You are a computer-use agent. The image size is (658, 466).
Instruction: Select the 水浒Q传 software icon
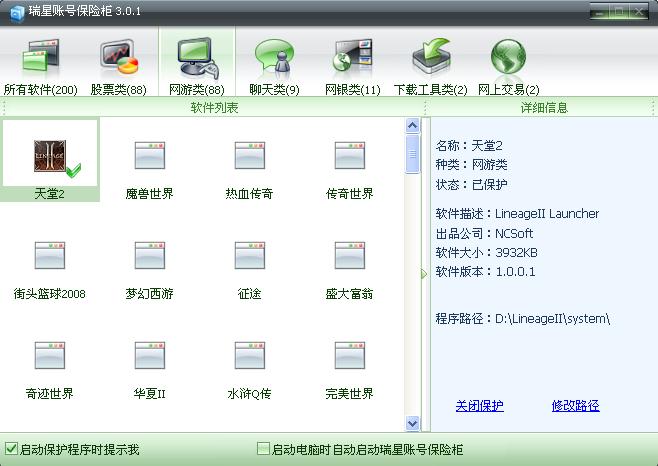(250, 355)
